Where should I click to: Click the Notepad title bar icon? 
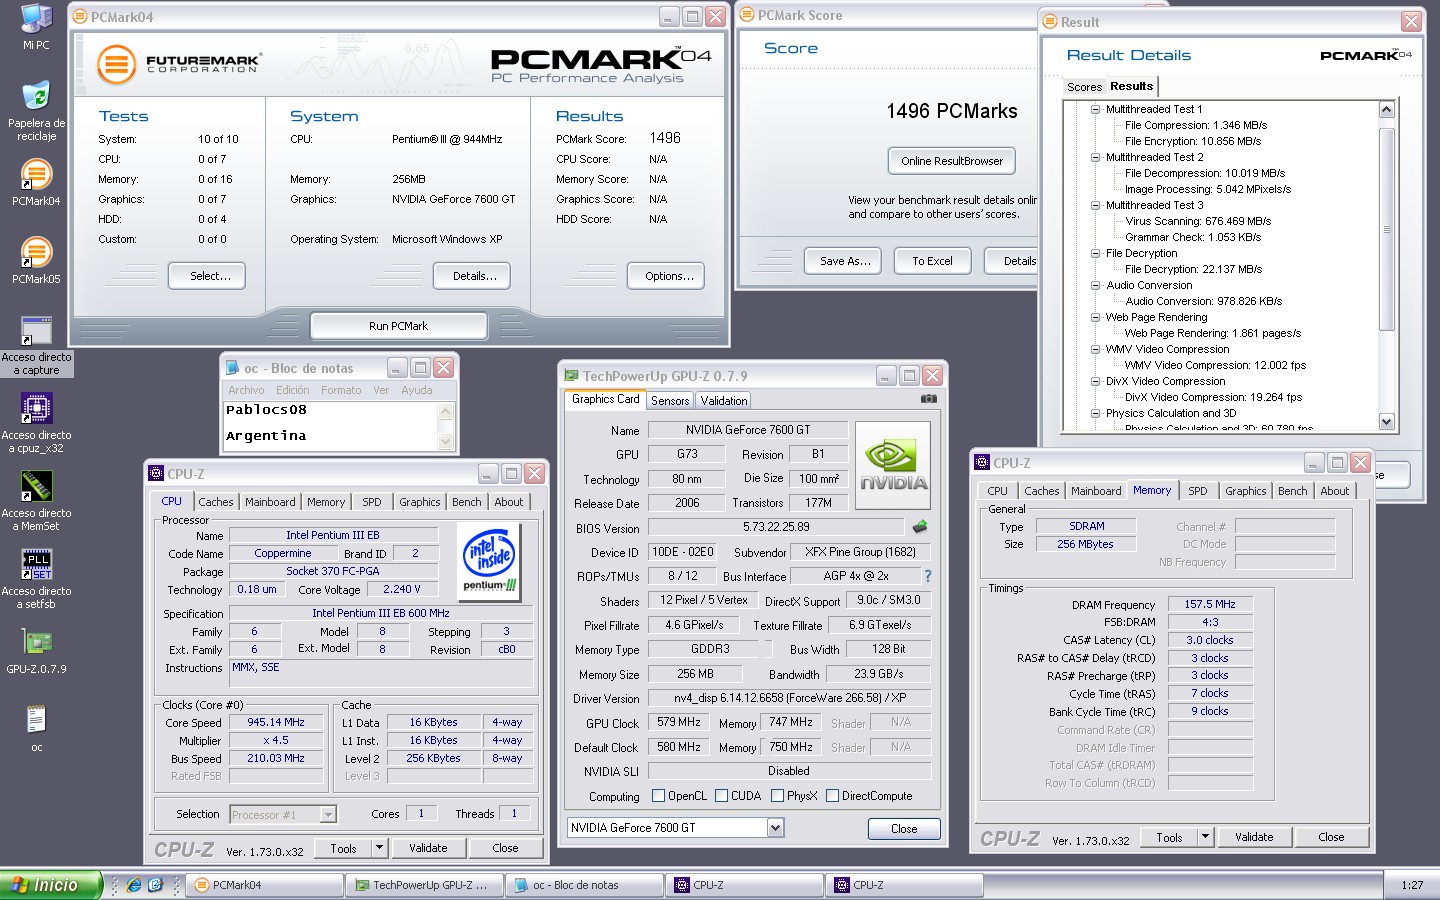[233, 368]
